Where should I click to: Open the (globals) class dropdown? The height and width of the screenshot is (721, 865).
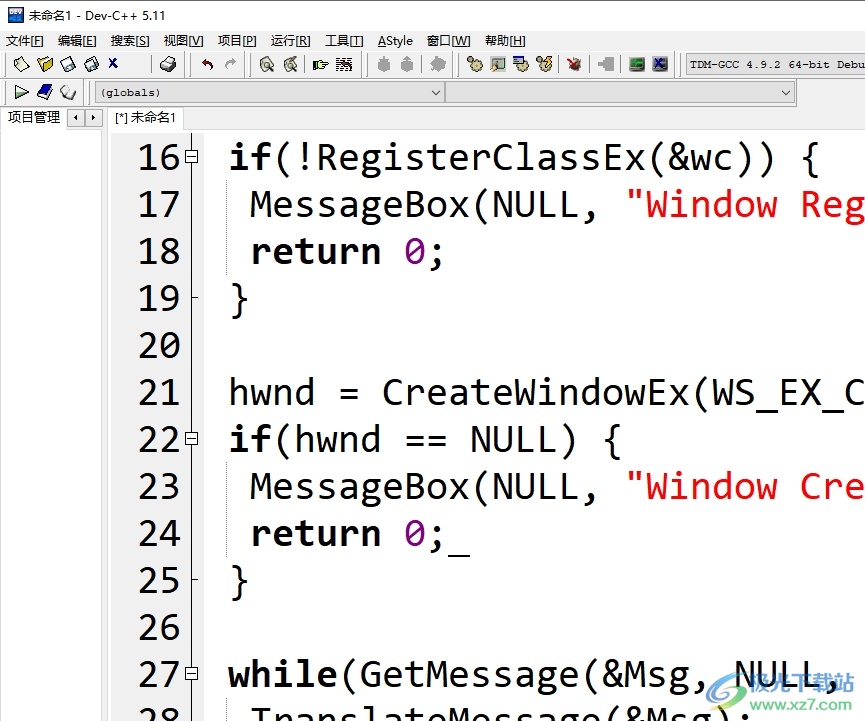270,93
